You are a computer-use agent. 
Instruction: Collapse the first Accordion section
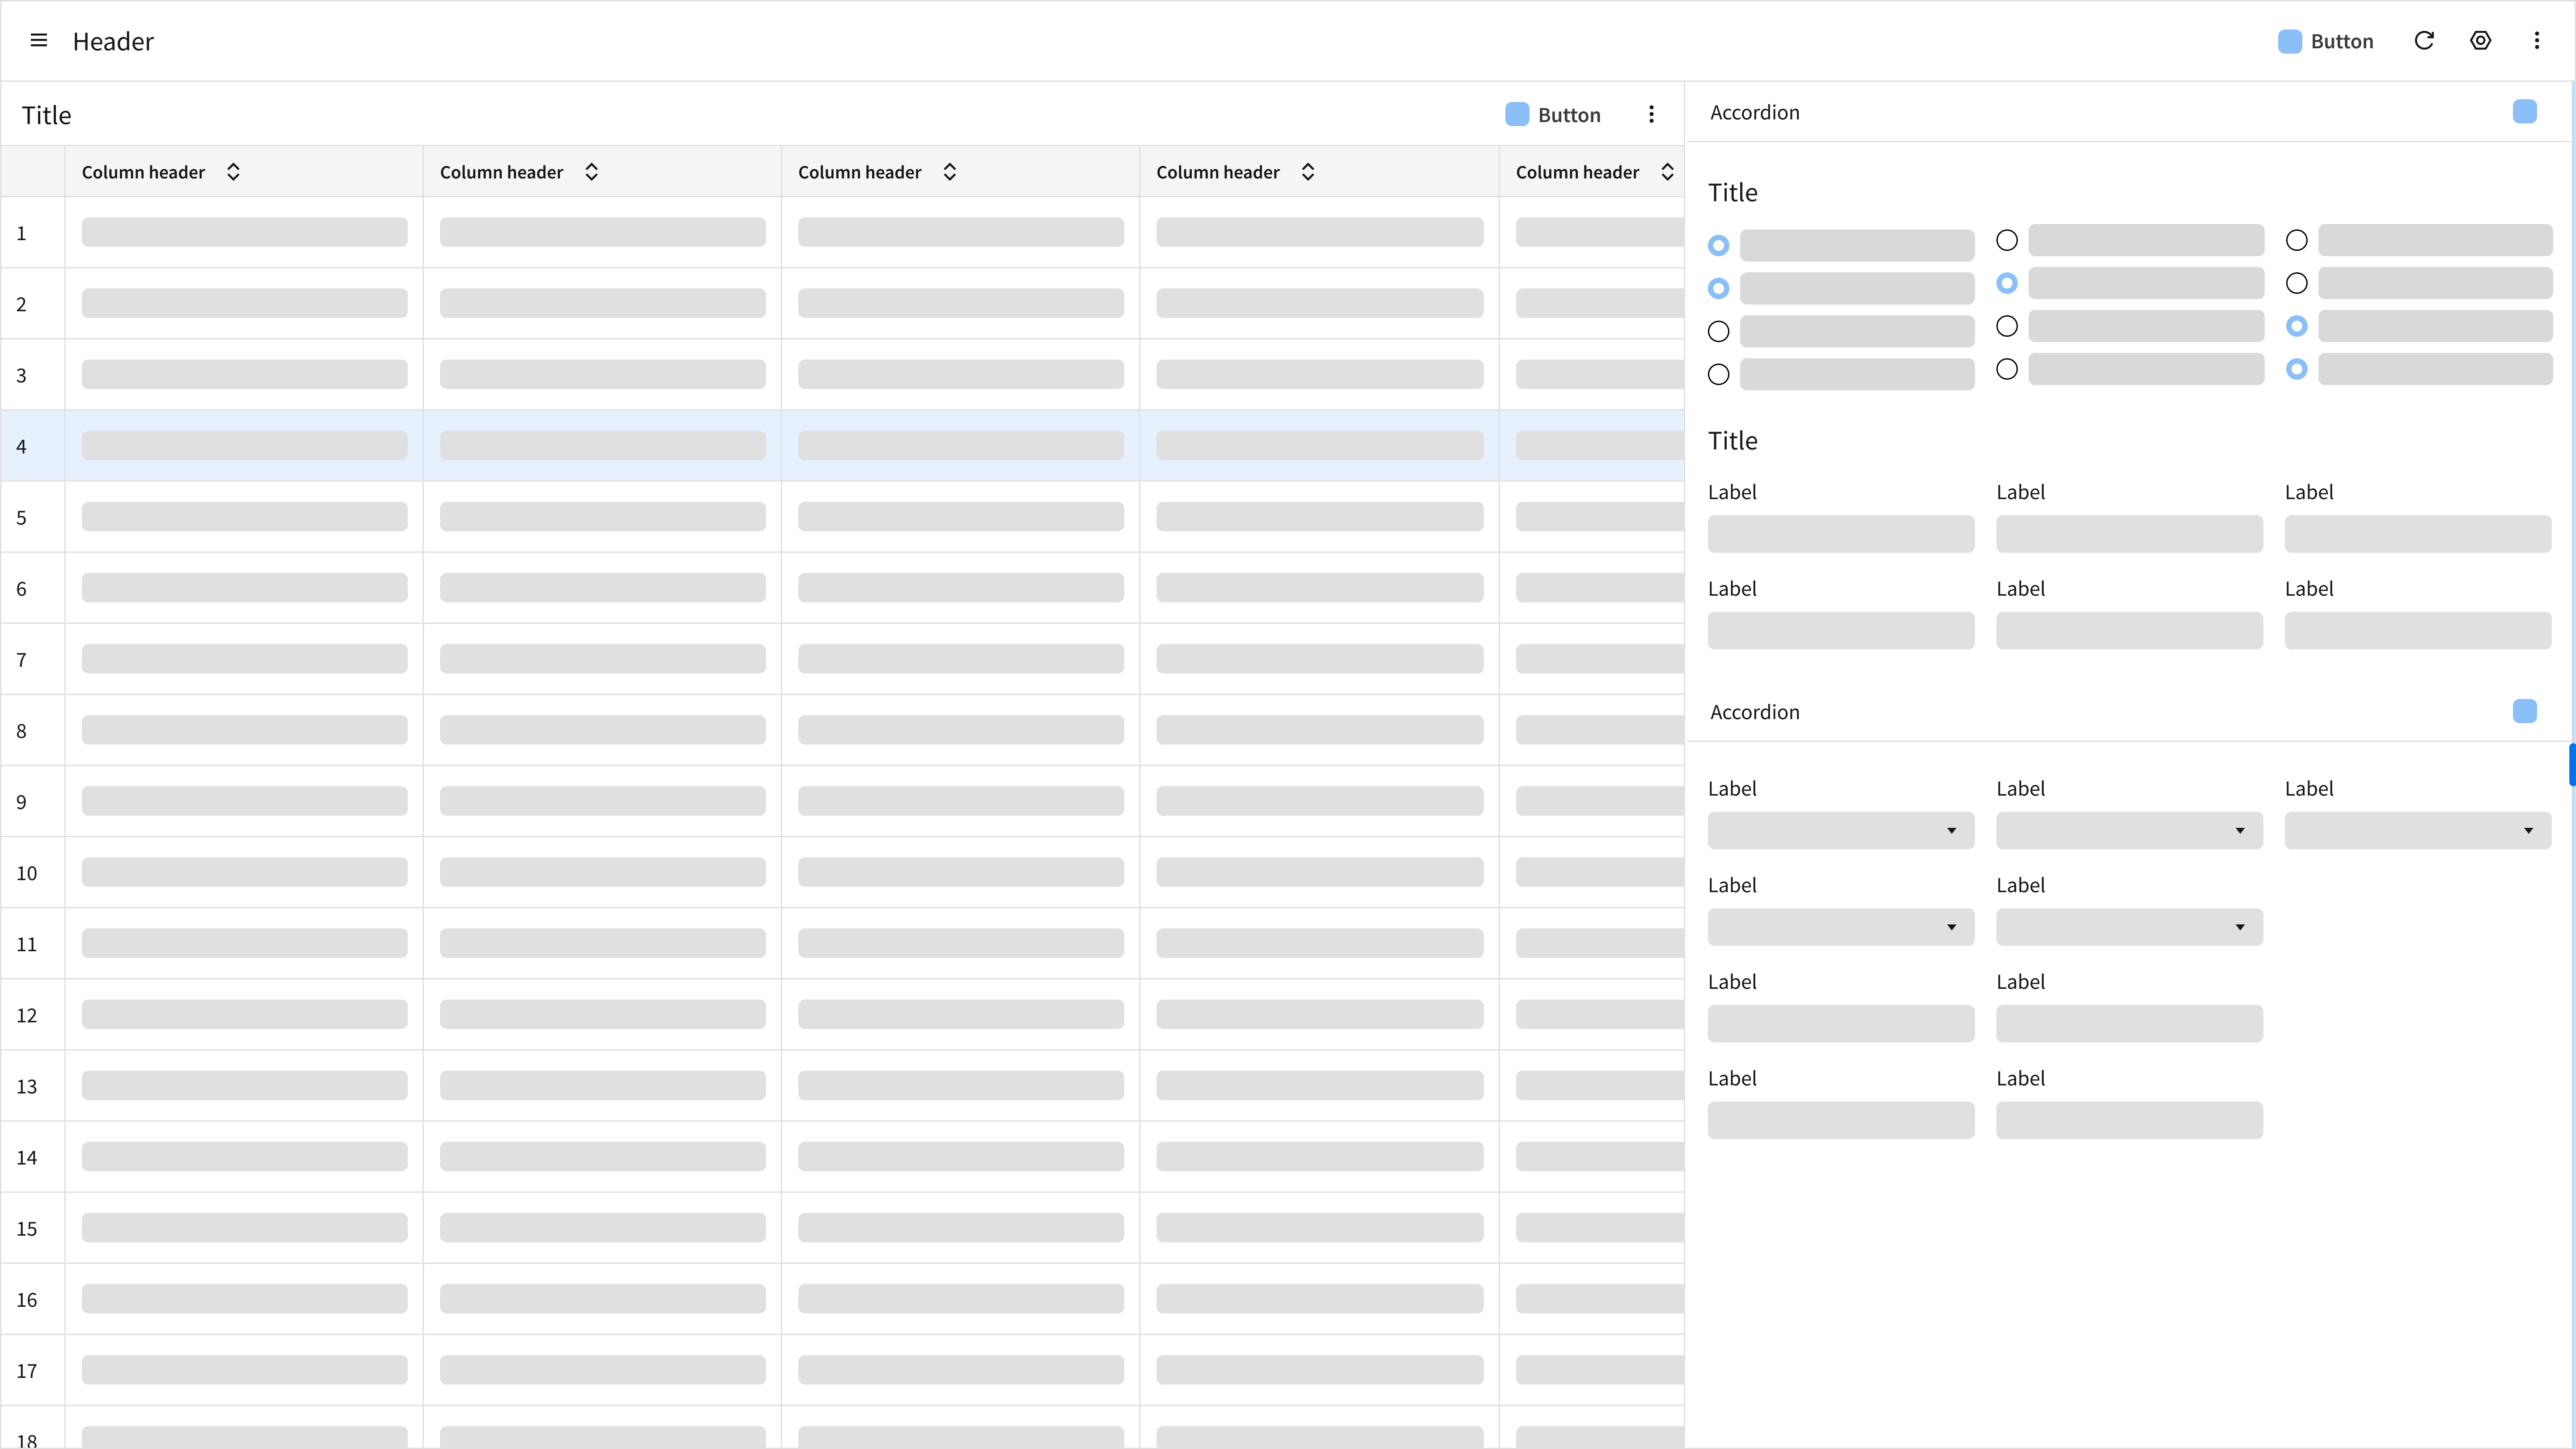(x=2524, y=112)
